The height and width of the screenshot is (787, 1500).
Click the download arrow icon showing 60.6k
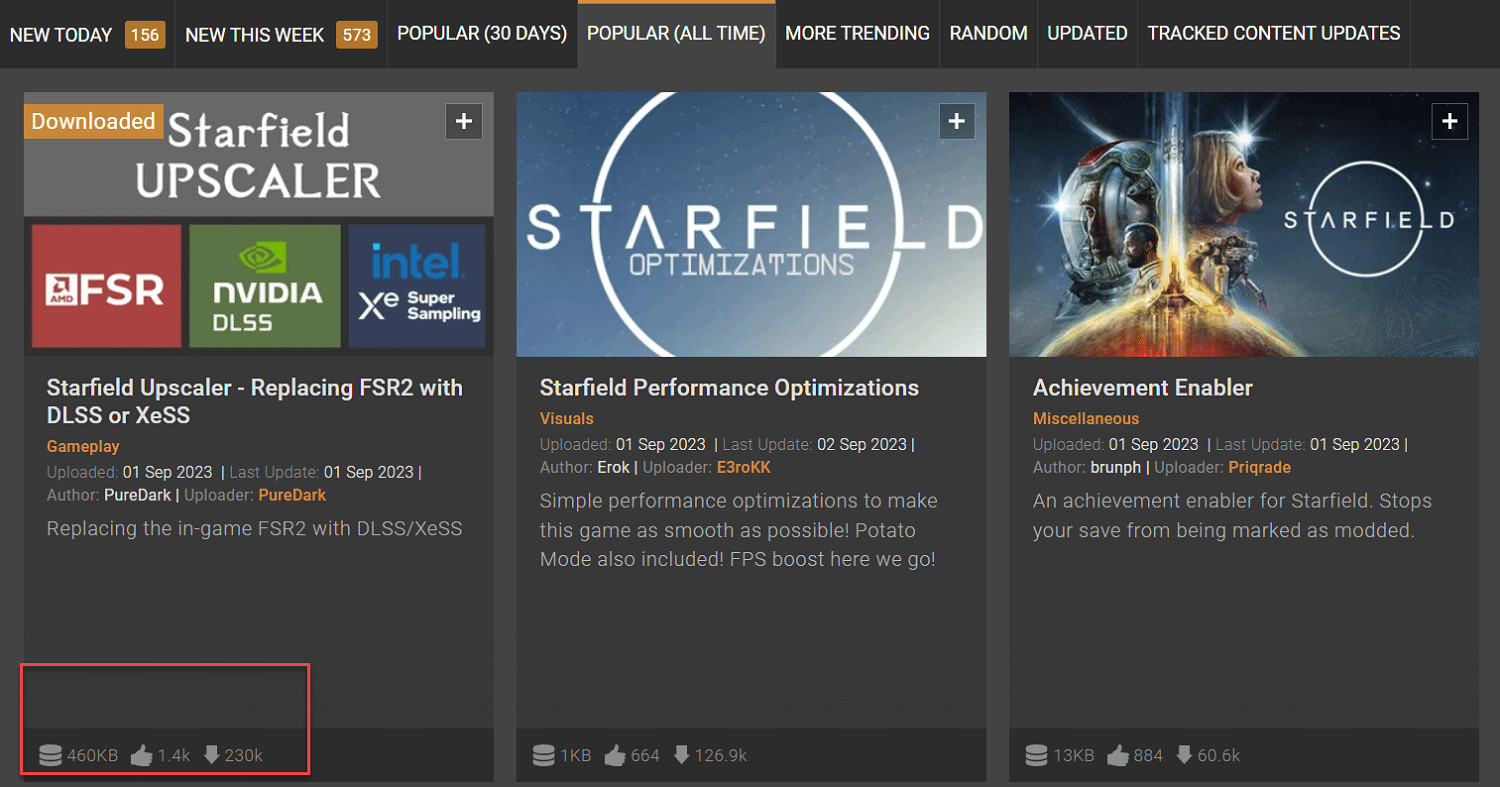pos(1184,755)
